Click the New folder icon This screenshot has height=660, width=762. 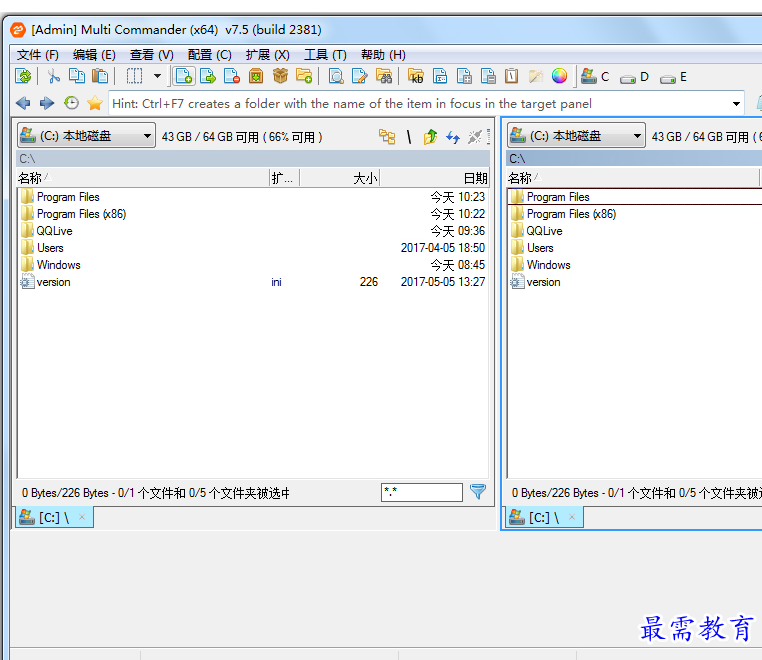tap(304, 76)
